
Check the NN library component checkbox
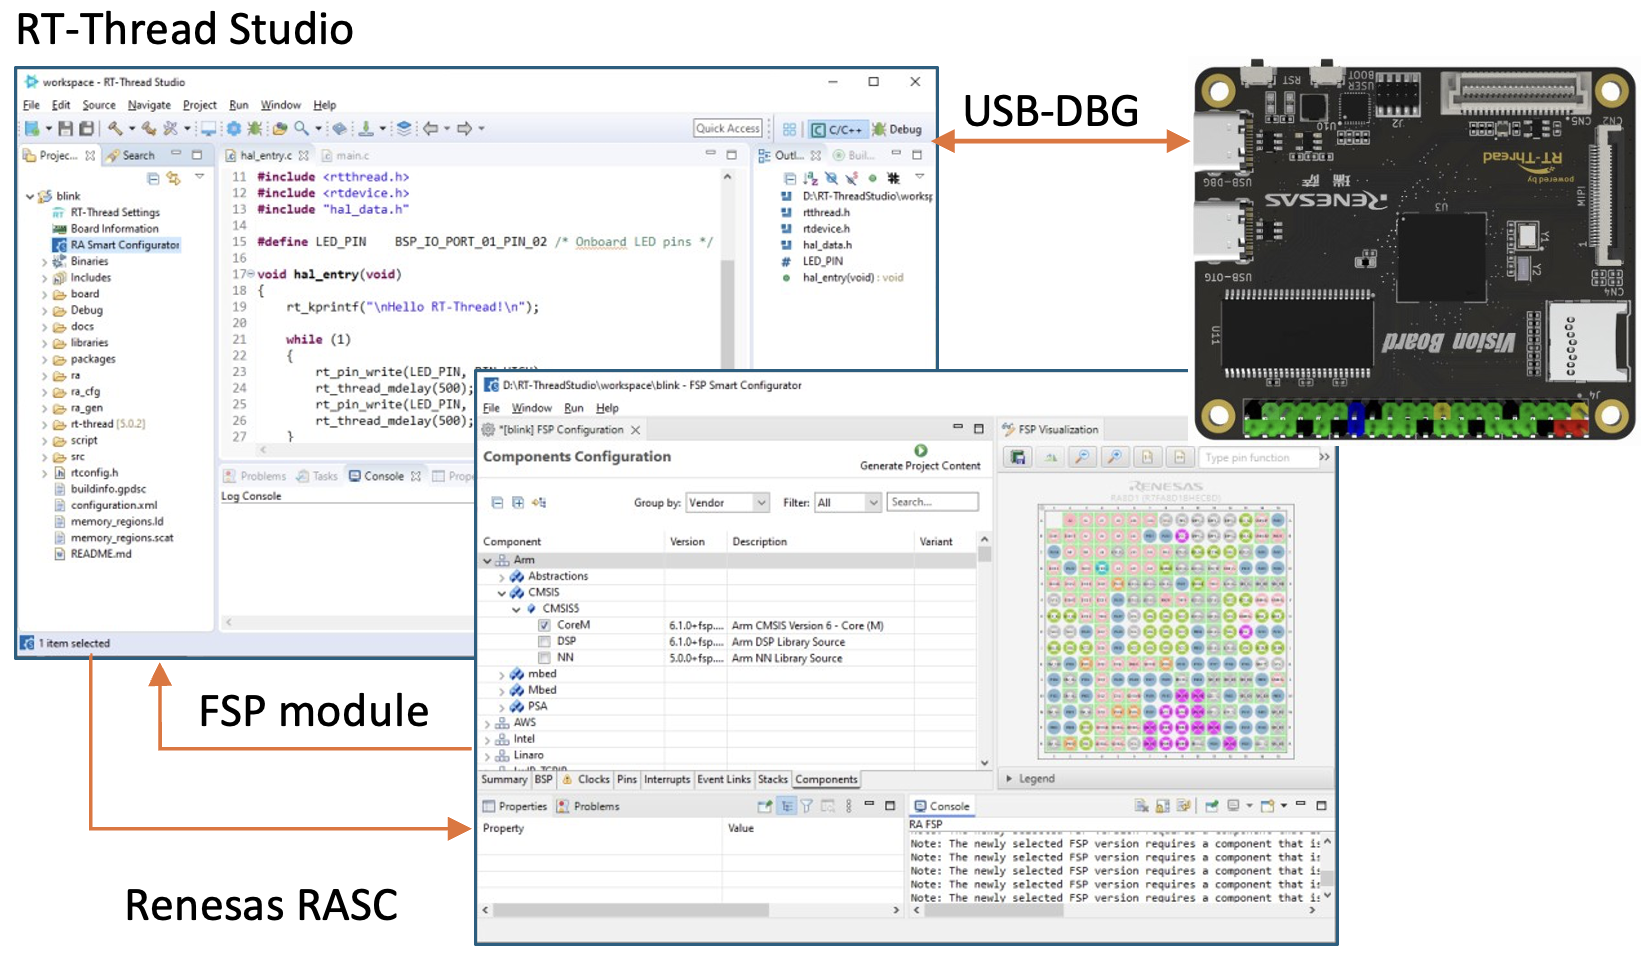pos(544,657)
